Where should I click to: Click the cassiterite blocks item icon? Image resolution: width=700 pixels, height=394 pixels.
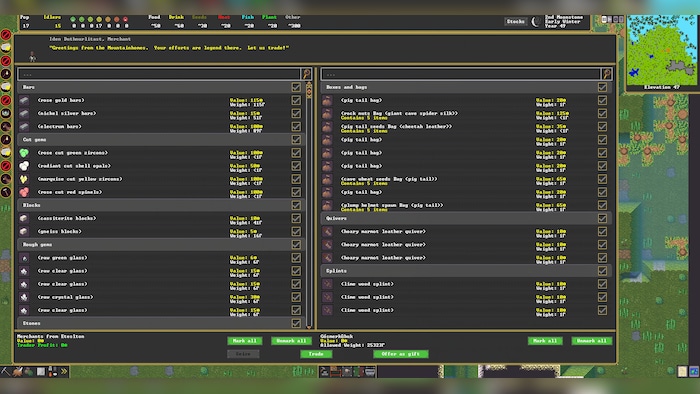(x=24, y=218)
